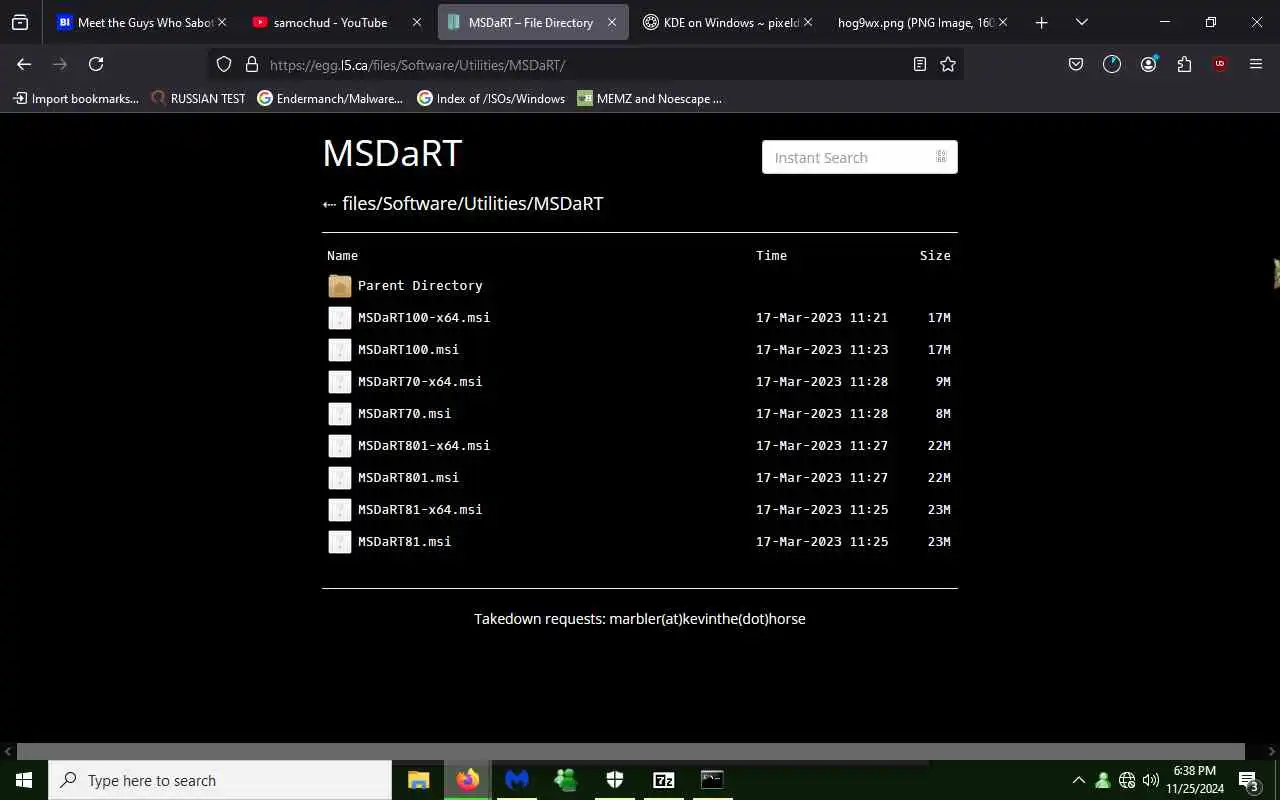Viewport: 1280px width, 800px height.
Task: Open the taskbar clock showing 6:38 PM
Action: [x=1194, y=780]
